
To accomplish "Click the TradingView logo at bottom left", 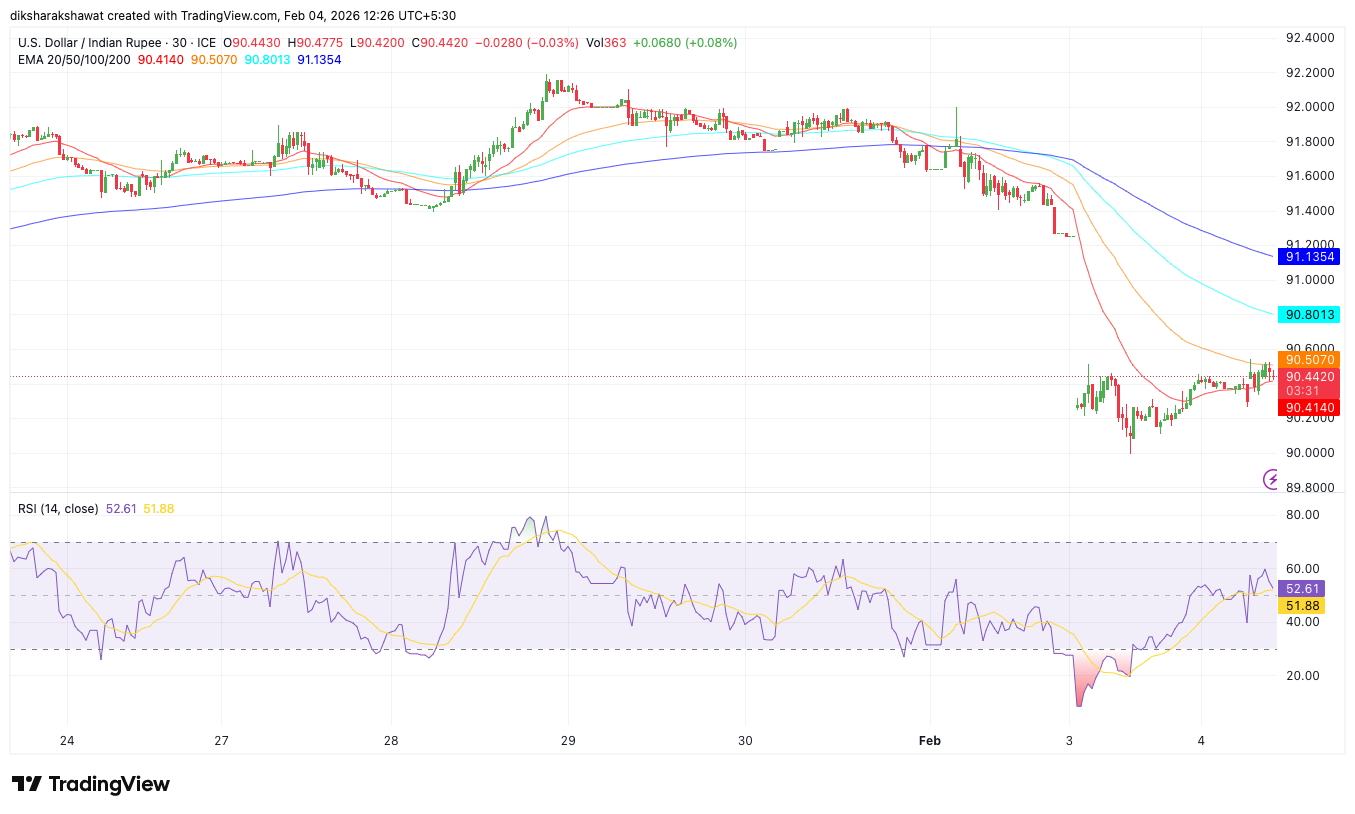I will 91,784.
